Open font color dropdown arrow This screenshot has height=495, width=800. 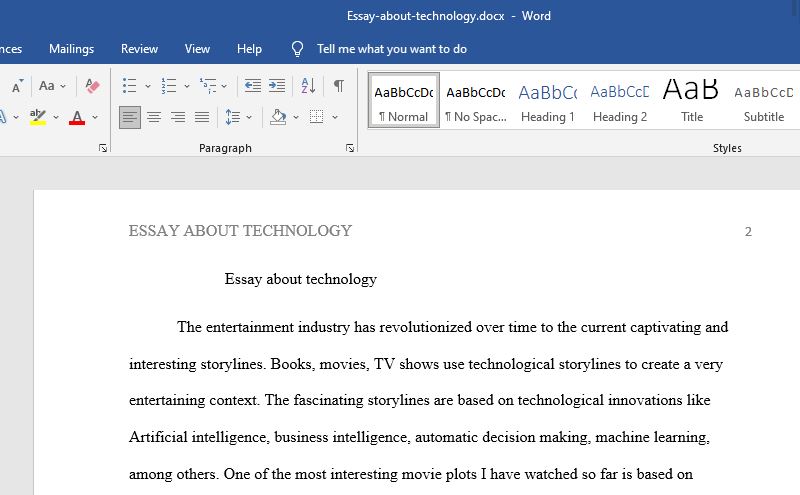pos(95,117)
